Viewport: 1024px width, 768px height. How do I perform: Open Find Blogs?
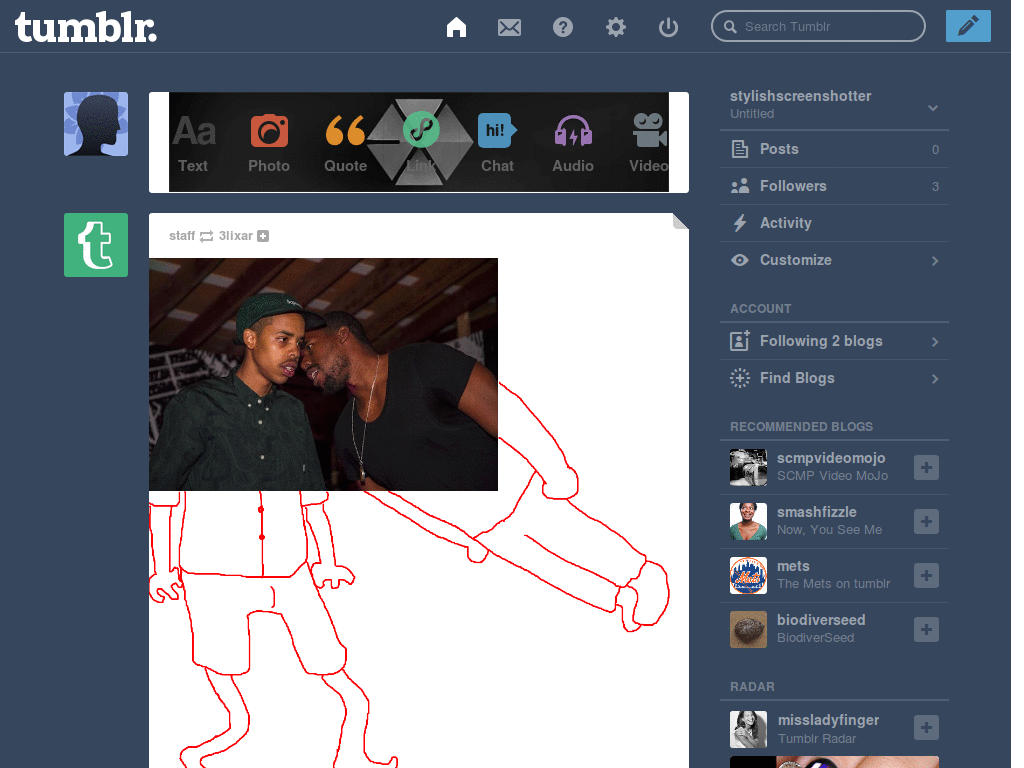tap(834, 378)
